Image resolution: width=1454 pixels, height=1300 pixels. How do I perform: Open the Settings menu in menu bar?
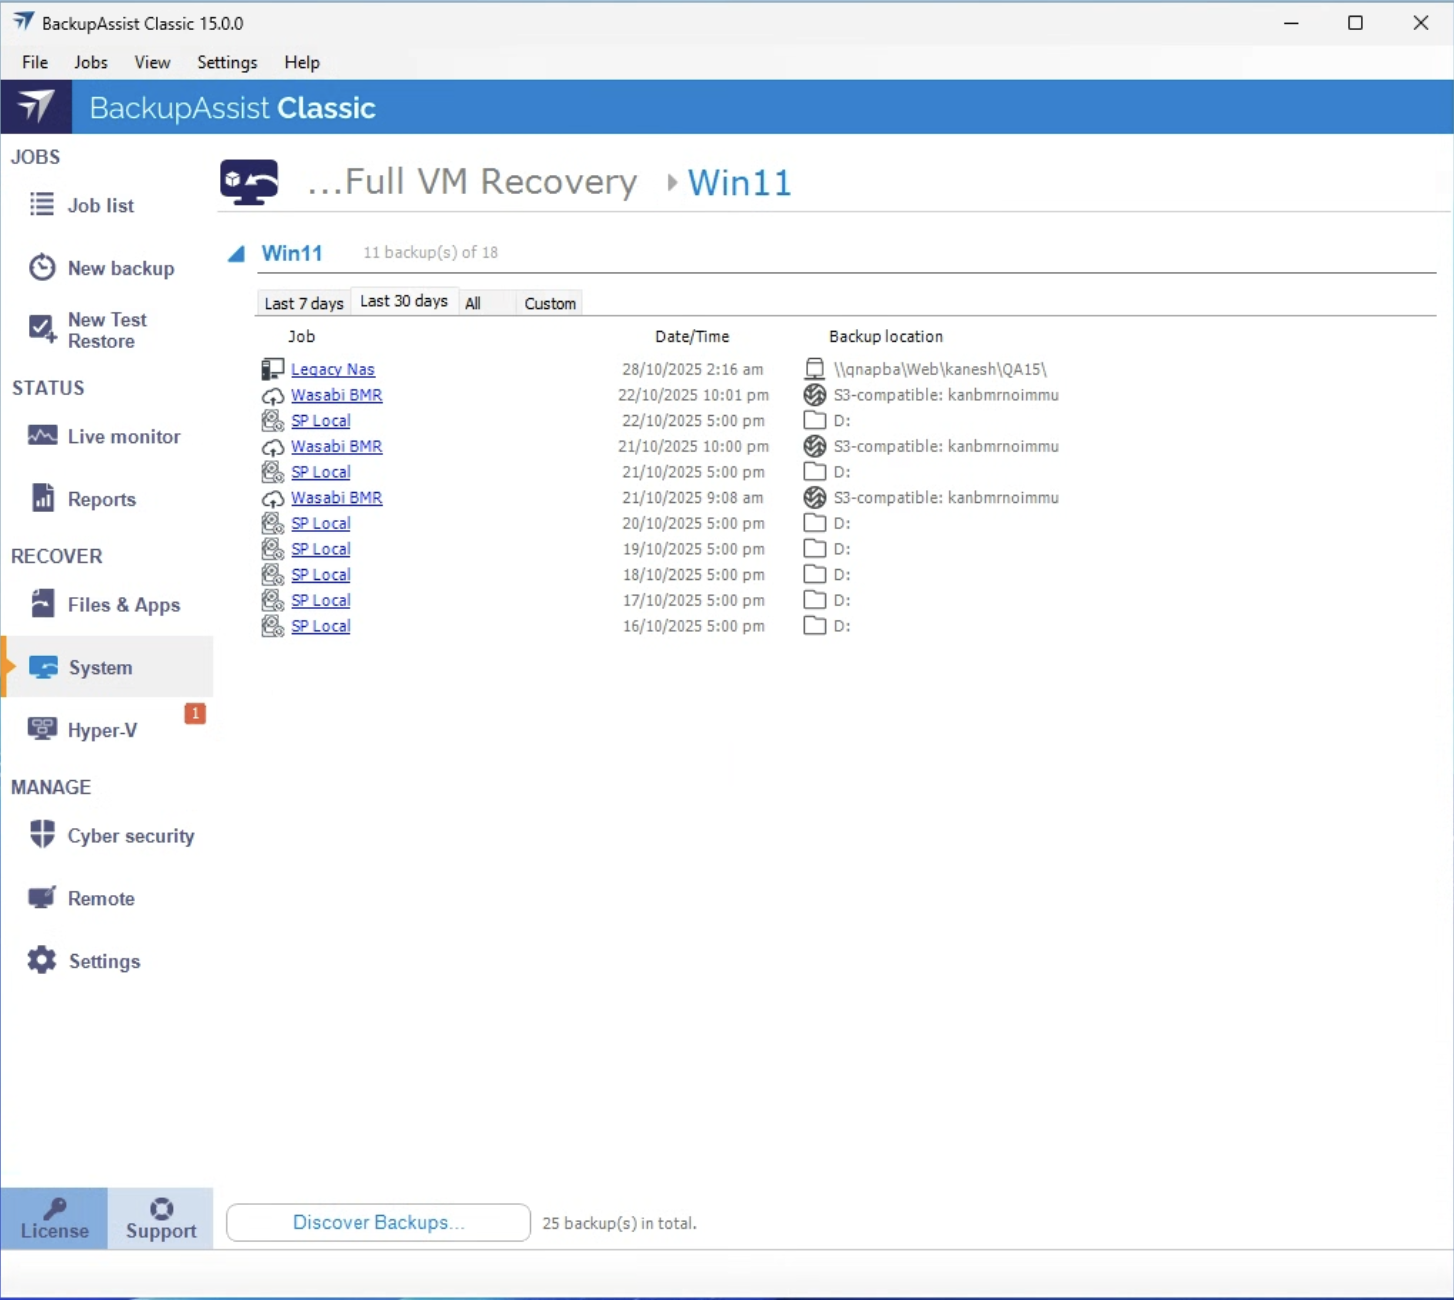pos(227,62)
